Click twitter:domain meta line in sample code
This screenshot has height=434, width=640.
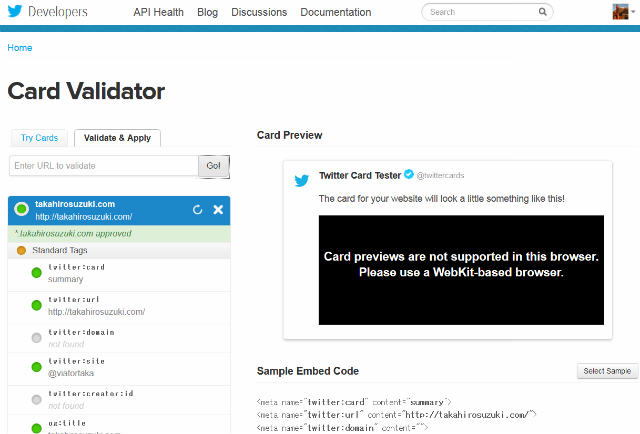342,428
